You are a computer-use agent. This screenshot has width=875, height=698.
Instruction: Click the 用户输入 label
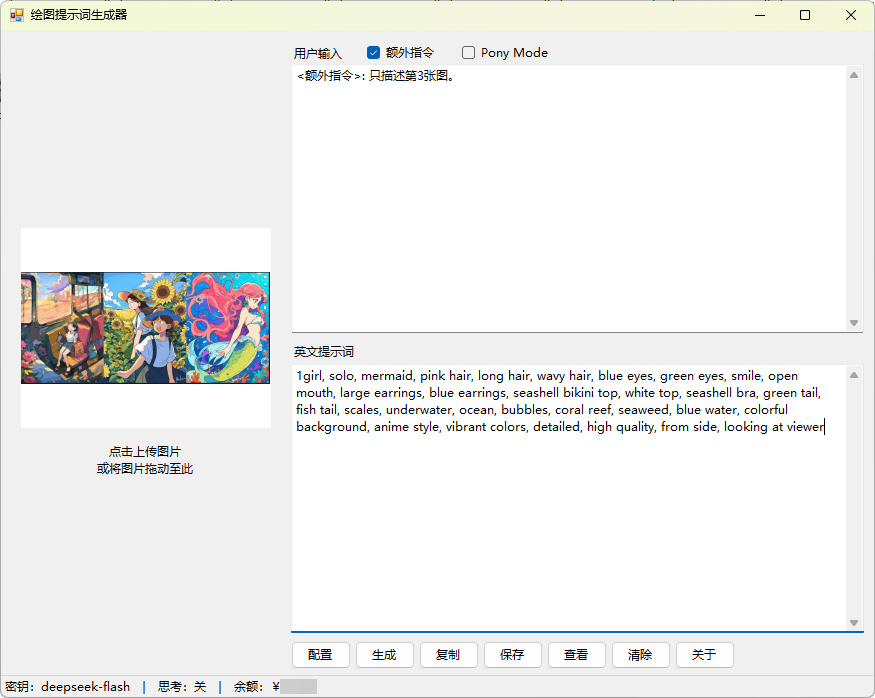coord(318,53)
